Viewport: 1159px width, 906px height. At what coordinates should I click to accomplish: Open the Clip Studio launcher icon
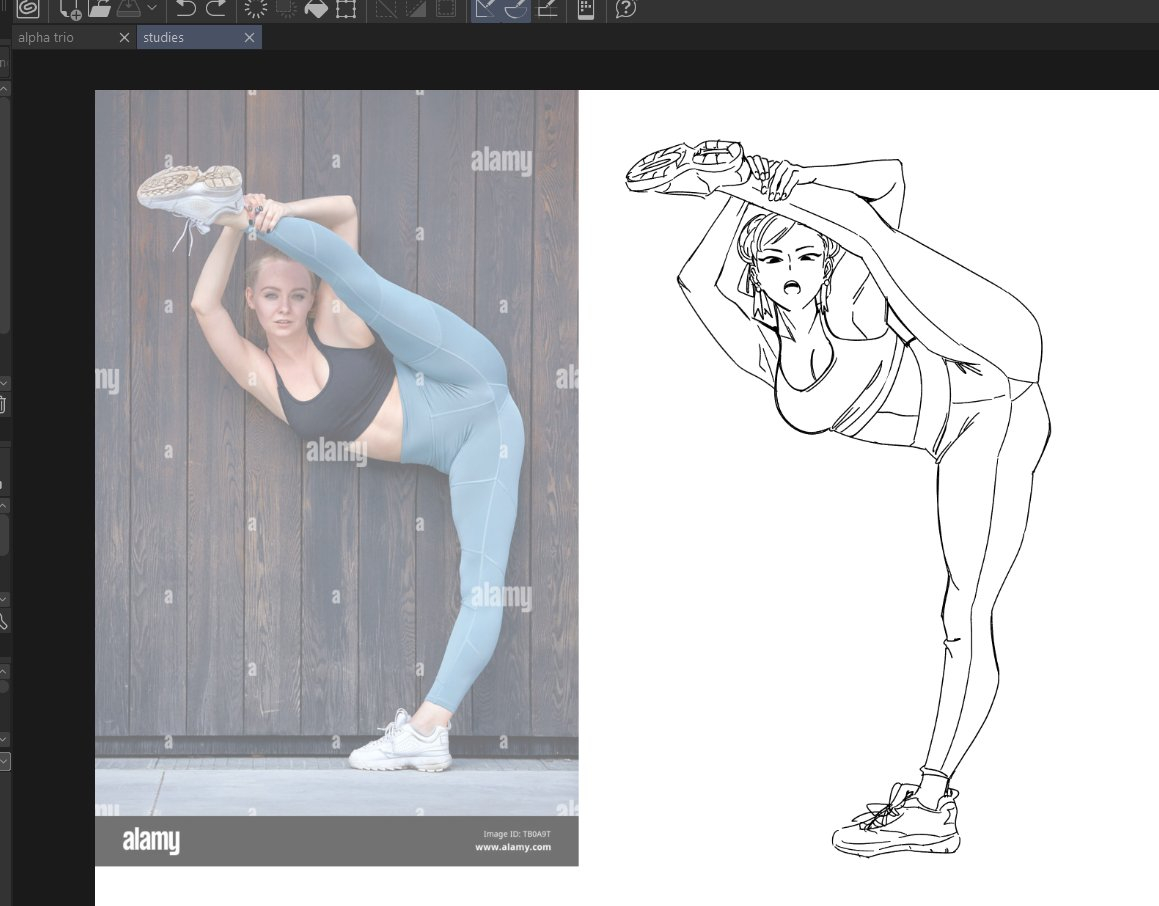point(27,9)
